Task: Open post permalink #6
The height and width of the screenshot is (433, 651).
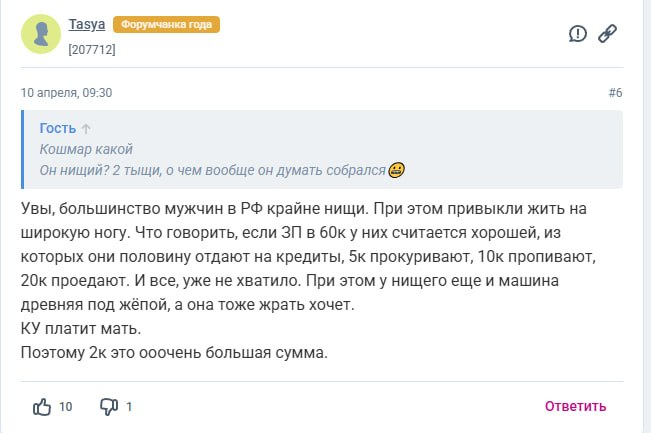Action: pyautogui.click(x=615, y=93)
